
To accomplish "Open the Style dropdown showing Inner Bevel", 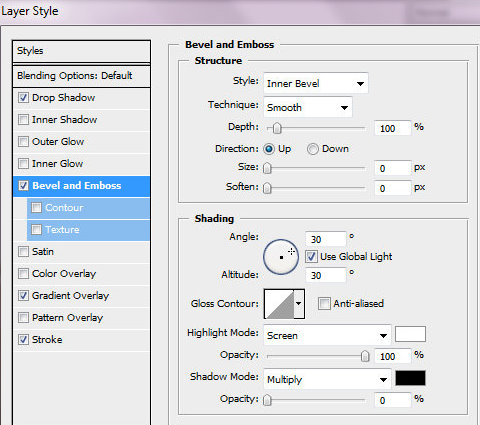I will pyautogui.click(x=316, y=83).
